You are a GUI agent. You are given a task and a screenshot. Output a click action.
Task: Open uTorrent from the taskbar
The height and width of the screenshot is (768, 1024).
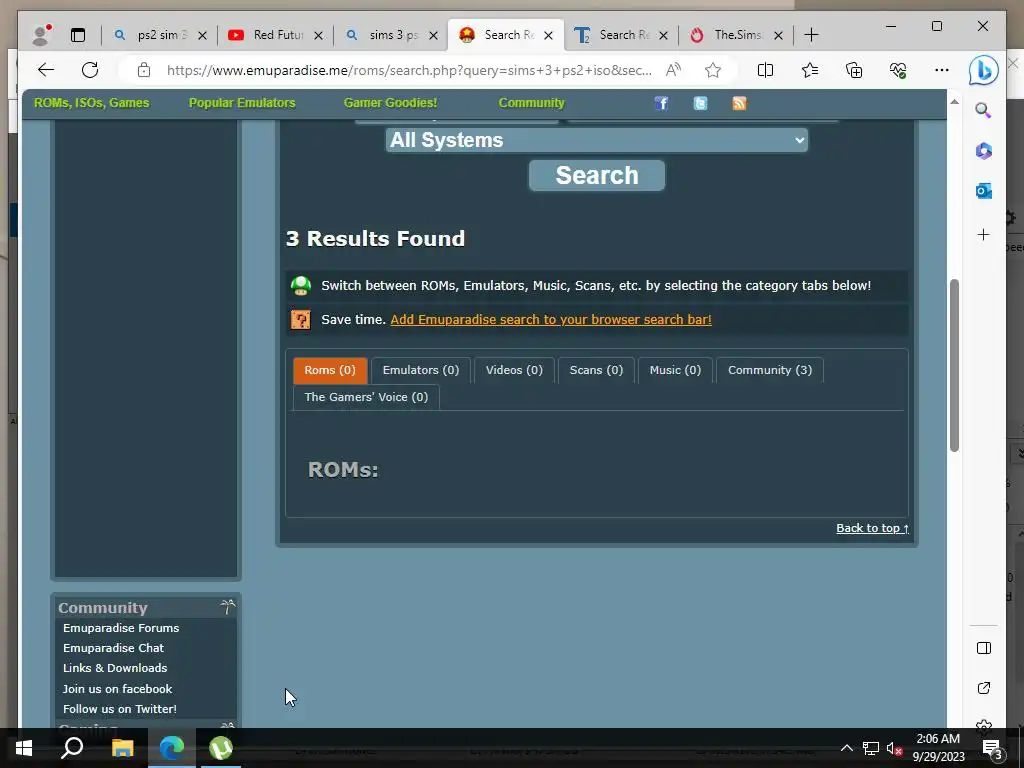click(x=221, y=748)
